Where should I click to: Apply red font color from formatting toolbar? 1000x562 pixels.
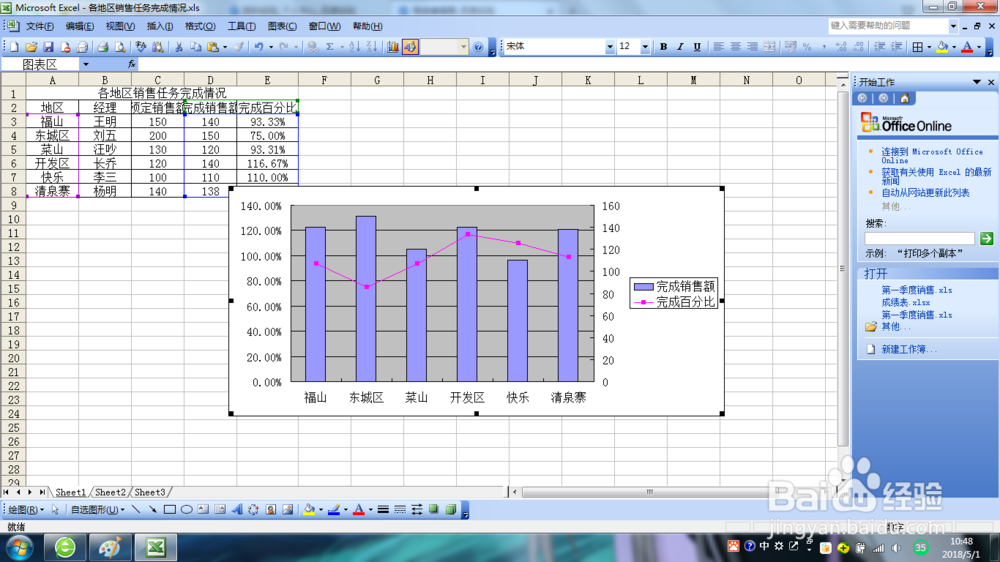pyautogui.click(x=967, y=47)
